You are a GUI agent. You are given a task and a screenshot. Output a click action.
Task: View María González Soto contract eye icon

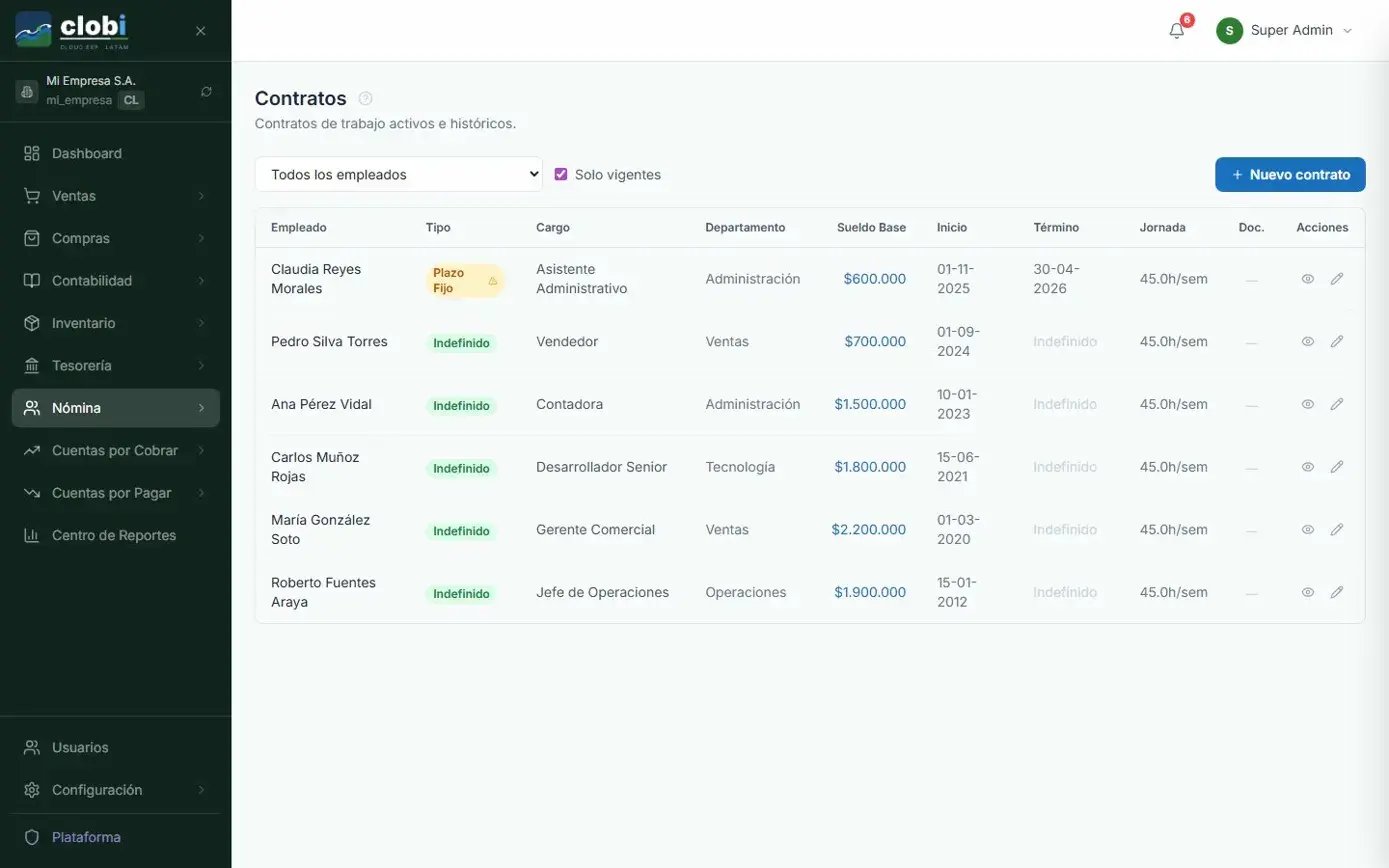pyautogui.click(x=1307, y=530)
